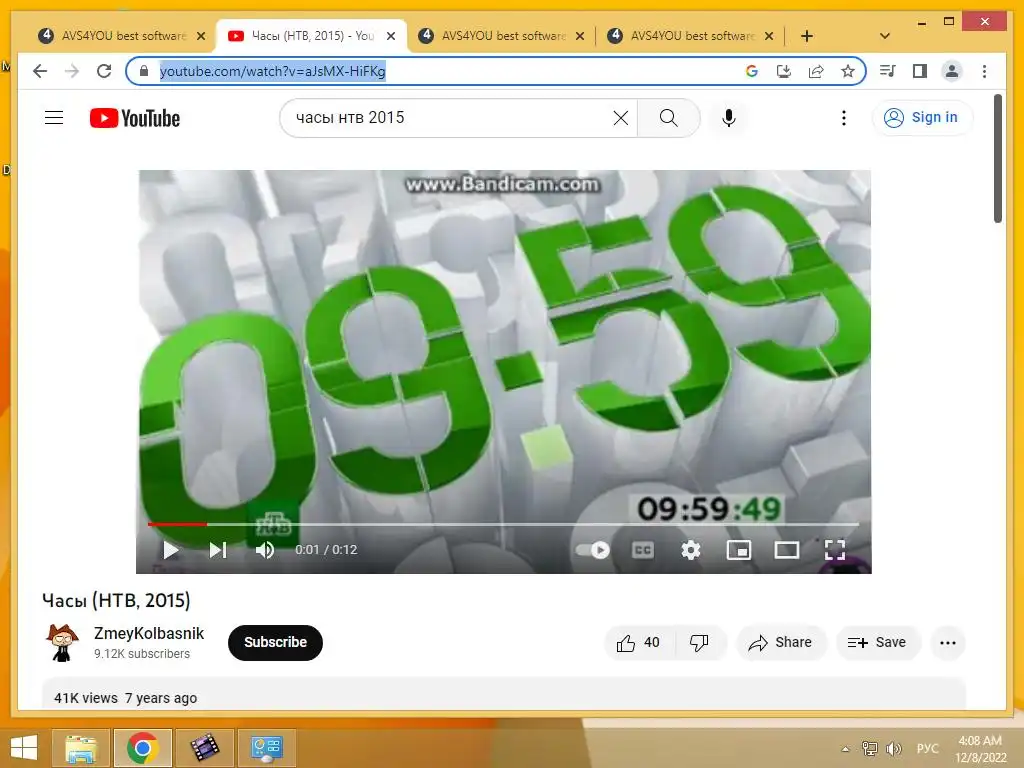Image resolution: width=1024 pixels, height=768 pixels.
Task: Open Windows Start button
Action: (x=24, y=748)
